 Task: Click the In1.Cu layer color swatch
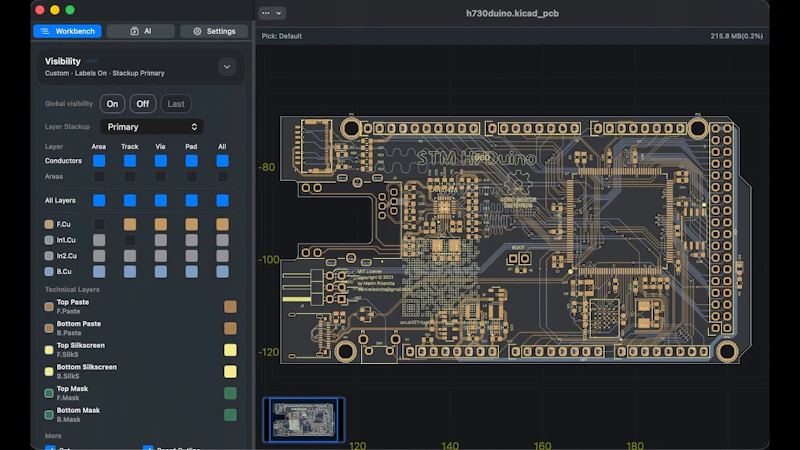pos(49,240)
